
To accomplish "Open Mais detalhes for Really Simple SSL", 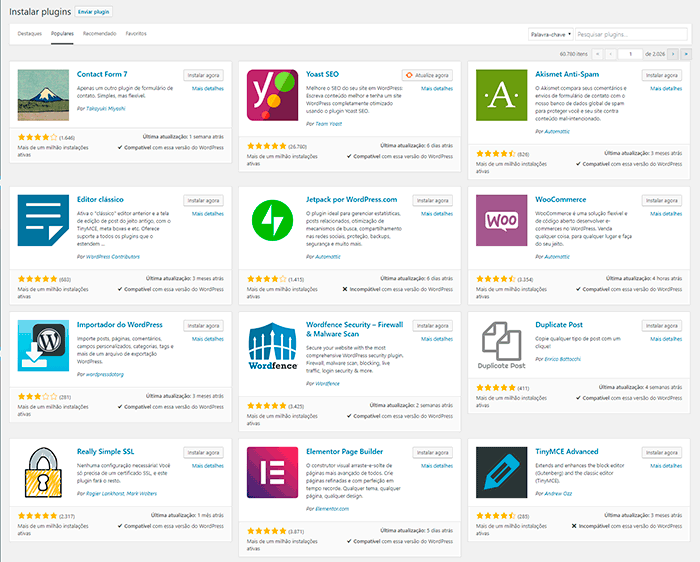I will tap(208, 466).
